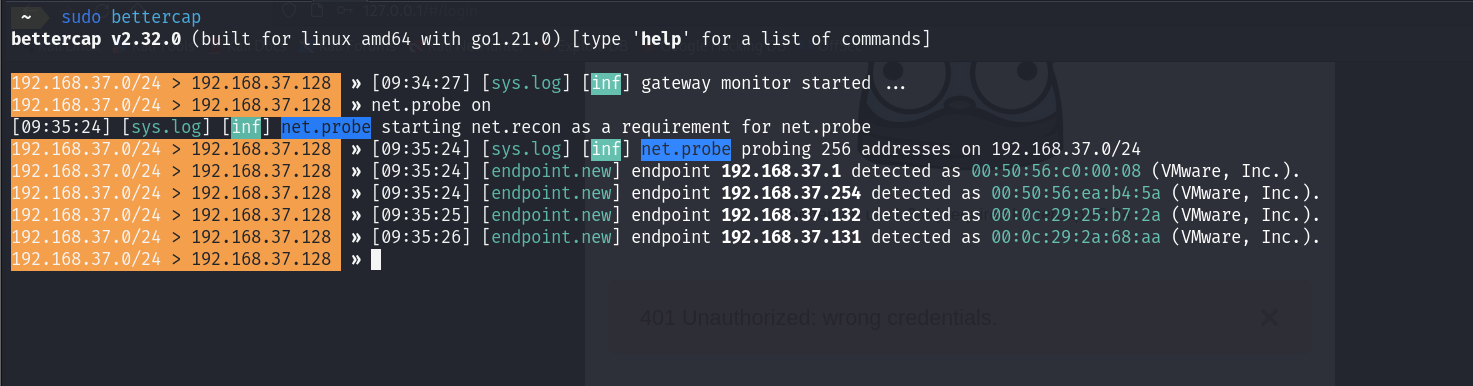Click the faint key icon beside the URL
The image size is (1473, 386).
click(344, 12)
